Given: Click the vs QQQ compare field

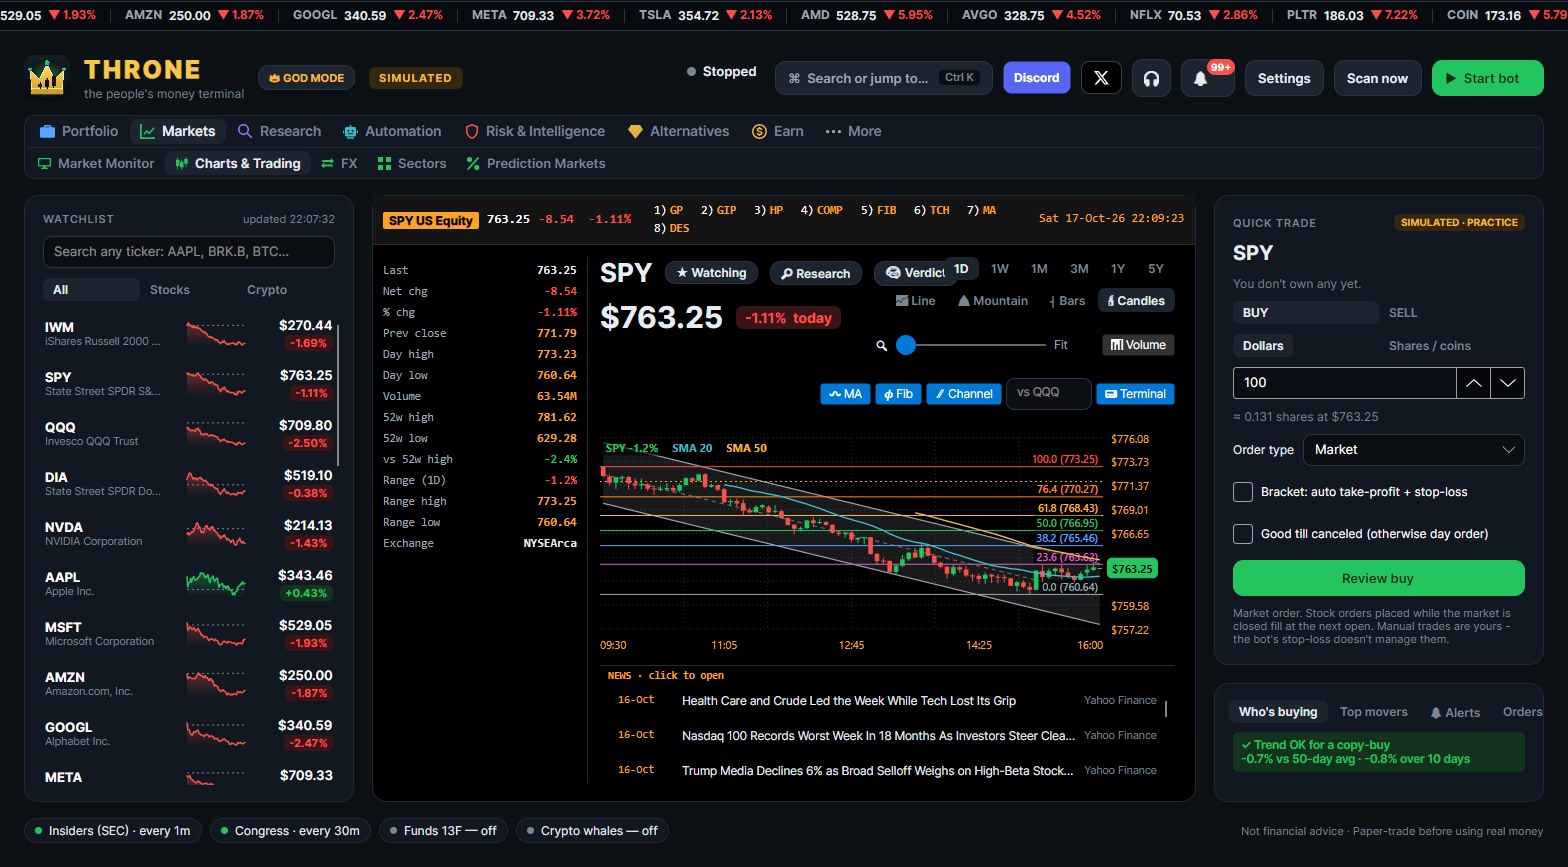Looking at the screenshot, I should [1048, 393].
